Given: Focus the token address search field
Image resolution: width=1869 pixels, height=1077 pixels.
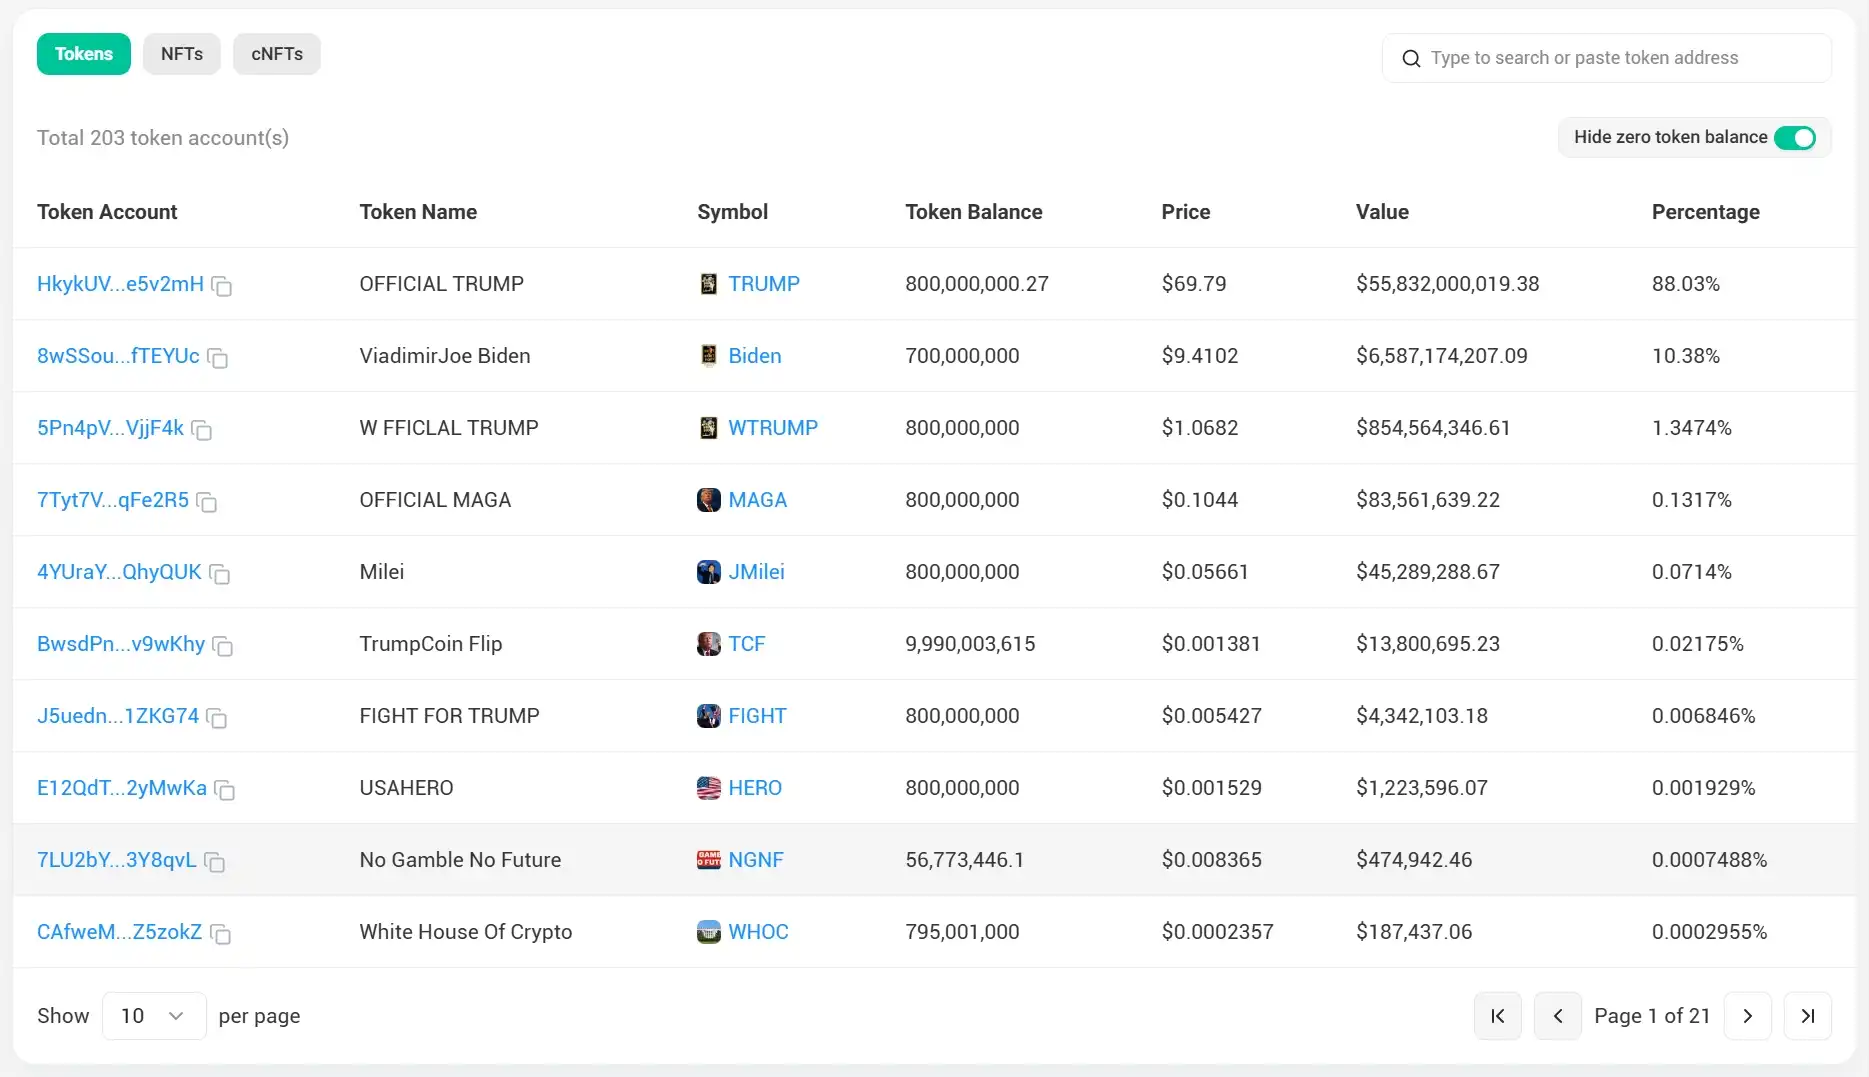Looking at the screenshot, I should [x=1620, y=58].
